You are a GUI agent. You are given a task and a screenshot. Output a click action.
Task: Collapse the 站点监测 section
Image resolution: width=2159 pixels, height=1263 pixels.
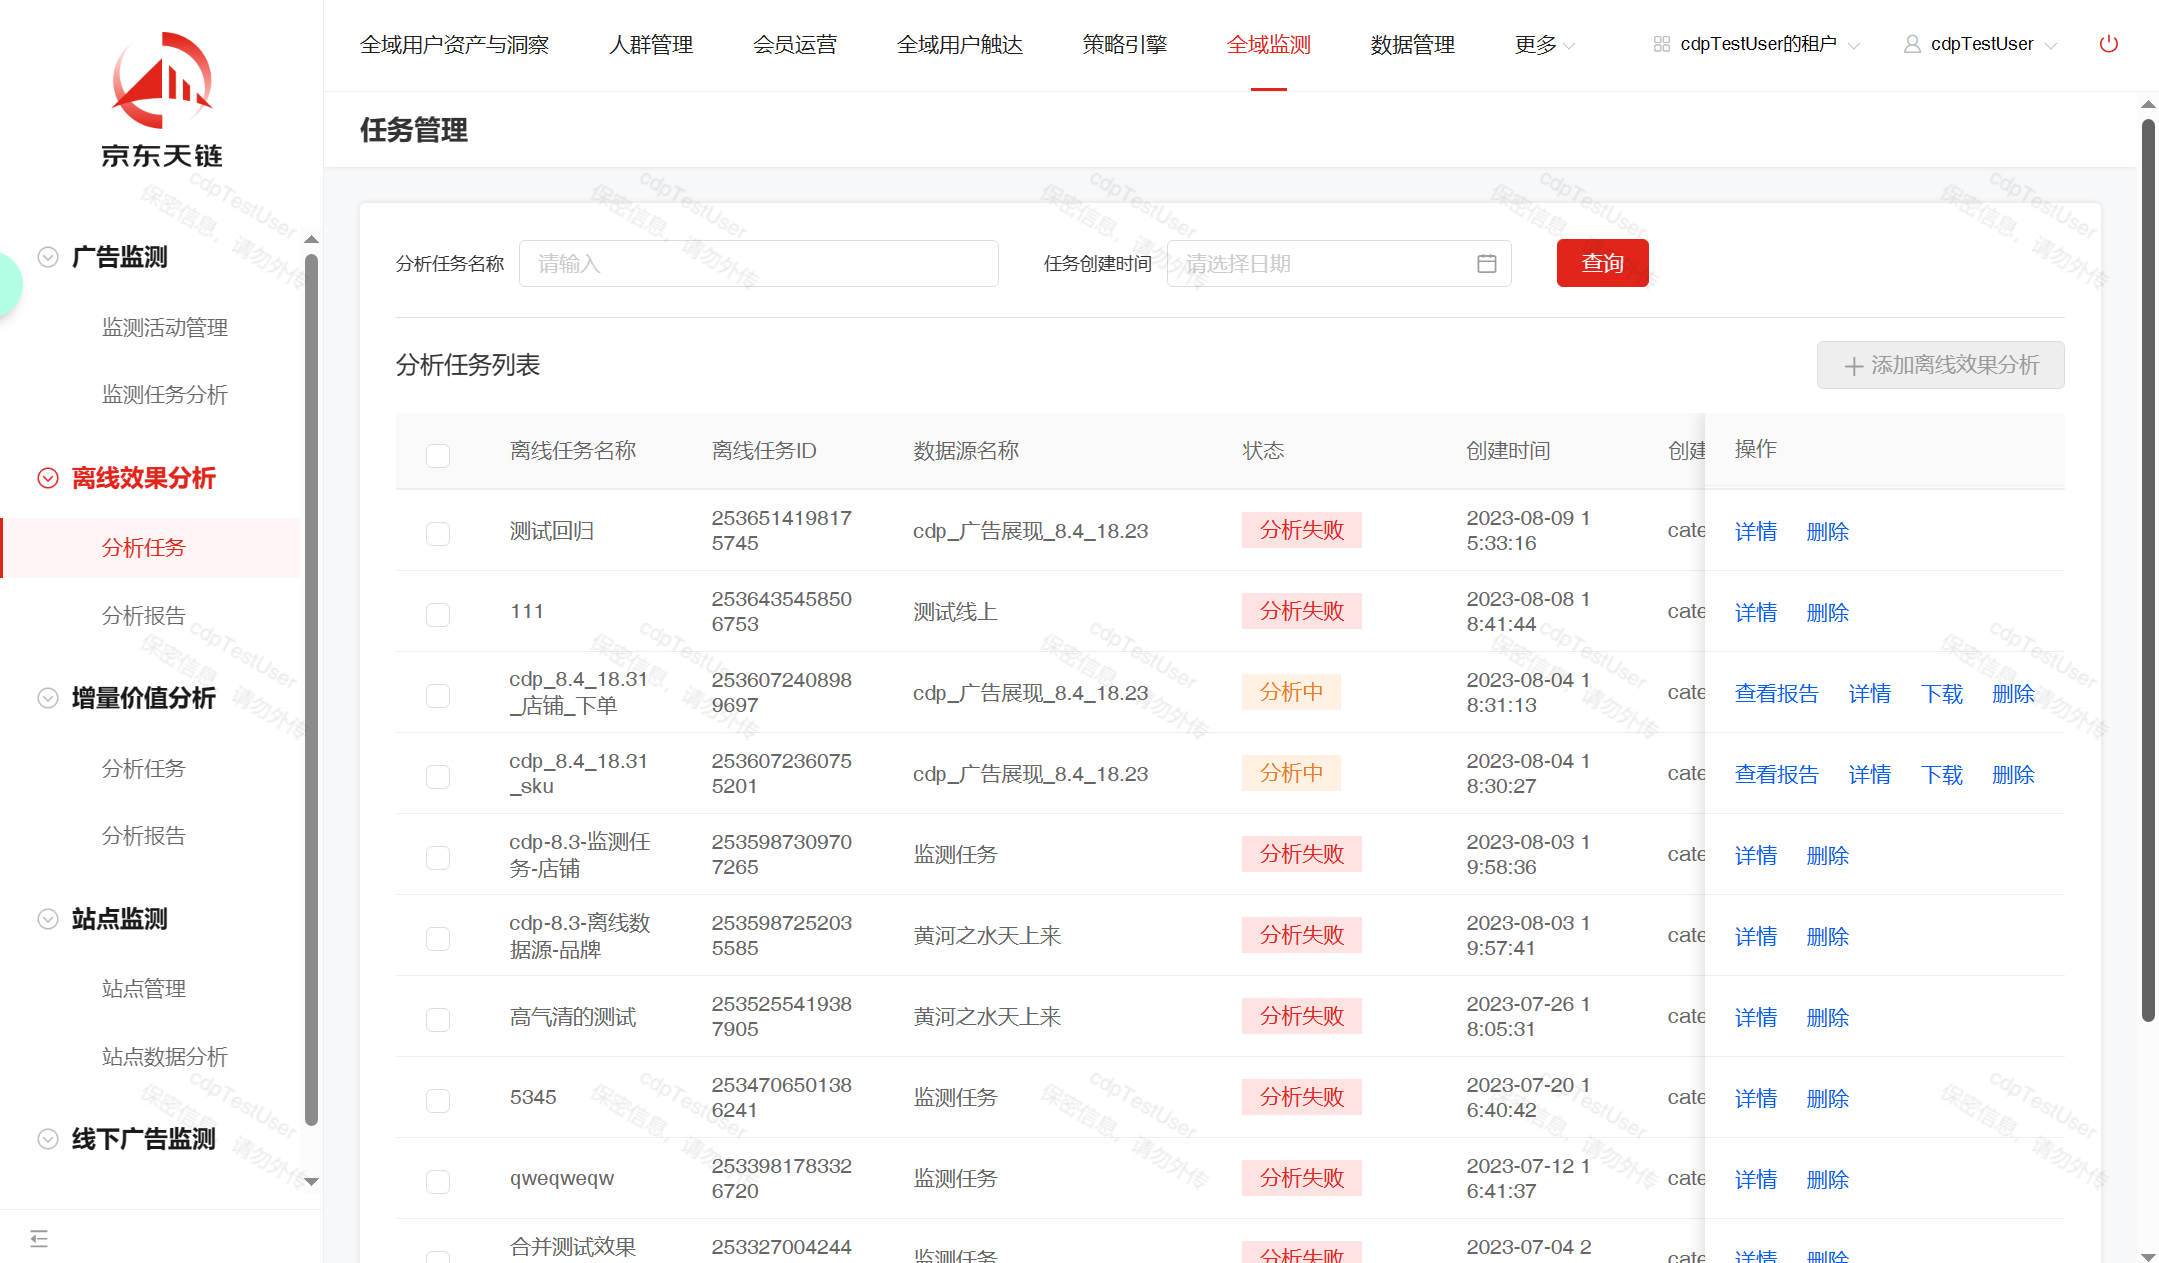point(47,919)
